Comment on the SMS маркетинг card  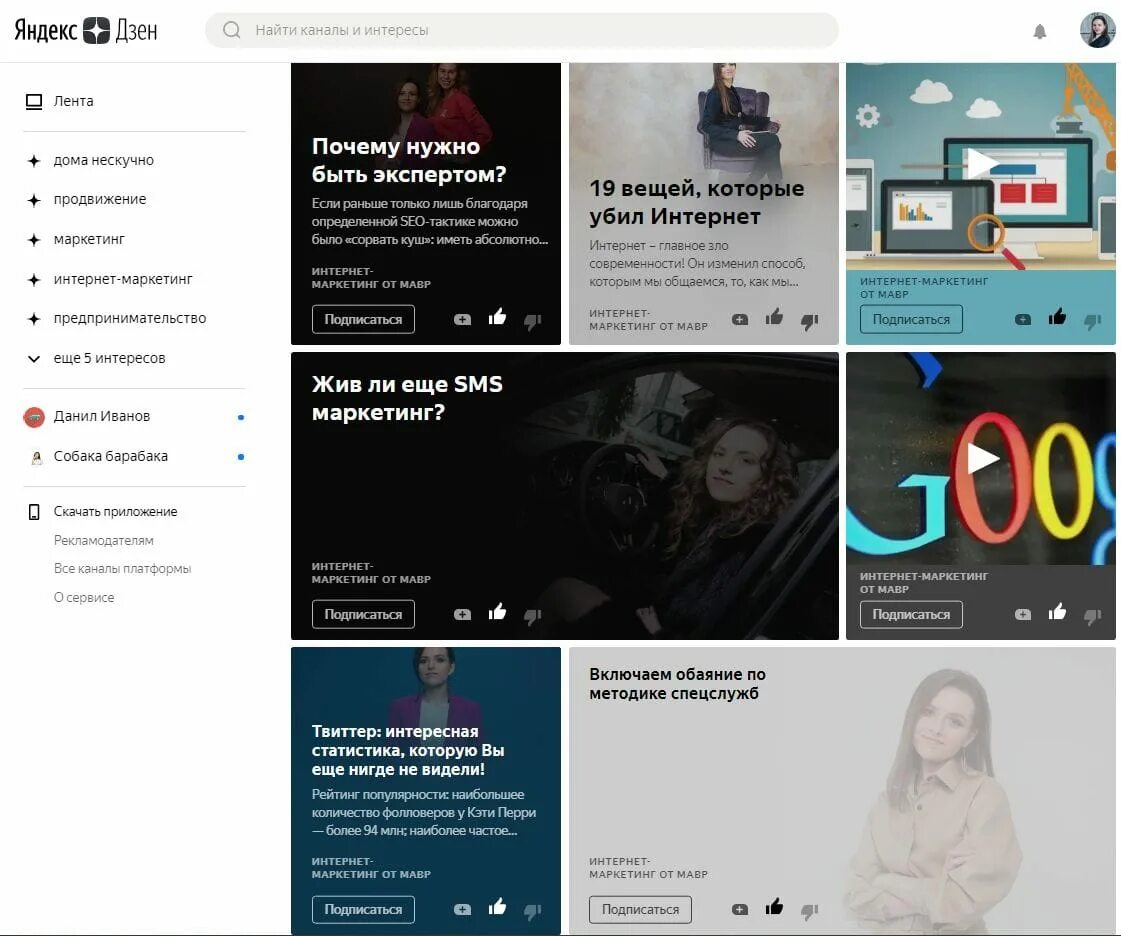463,614
